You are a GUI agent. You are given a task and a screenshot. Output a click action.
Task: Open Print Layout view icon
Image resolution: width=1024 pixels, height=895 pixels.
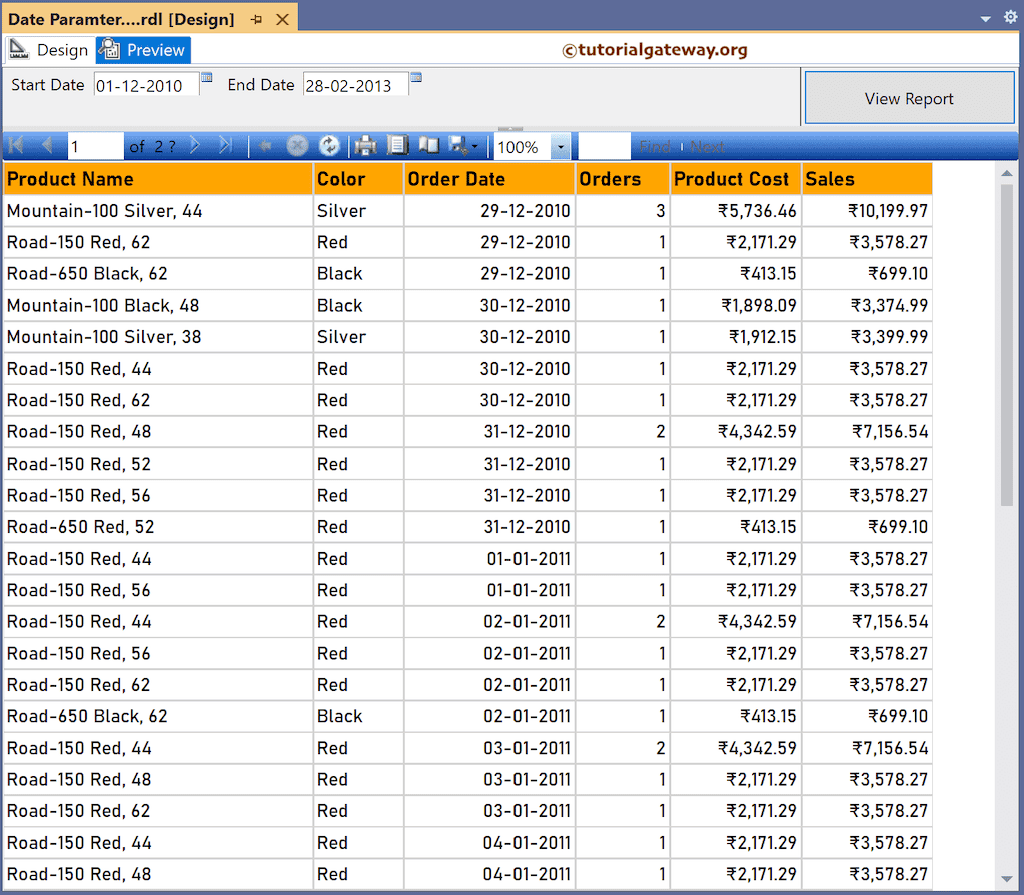click(x=427, y=146)
